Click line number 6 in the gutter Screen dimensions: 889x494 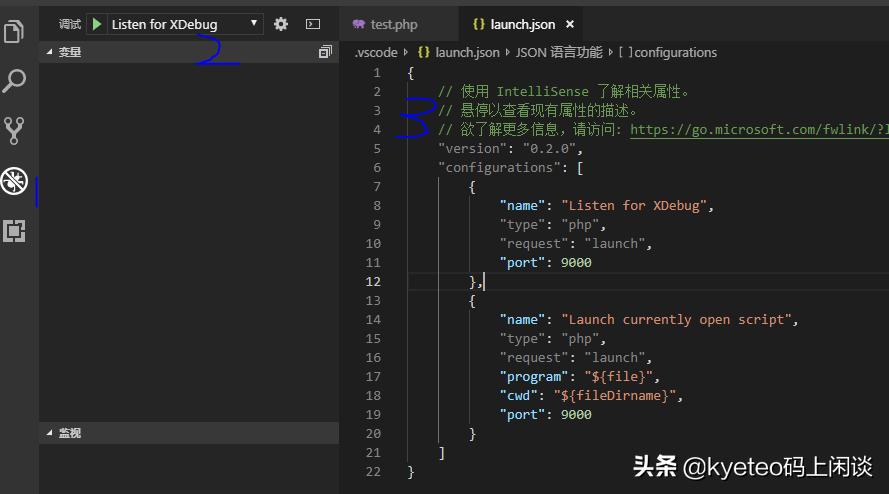(377, 167)
